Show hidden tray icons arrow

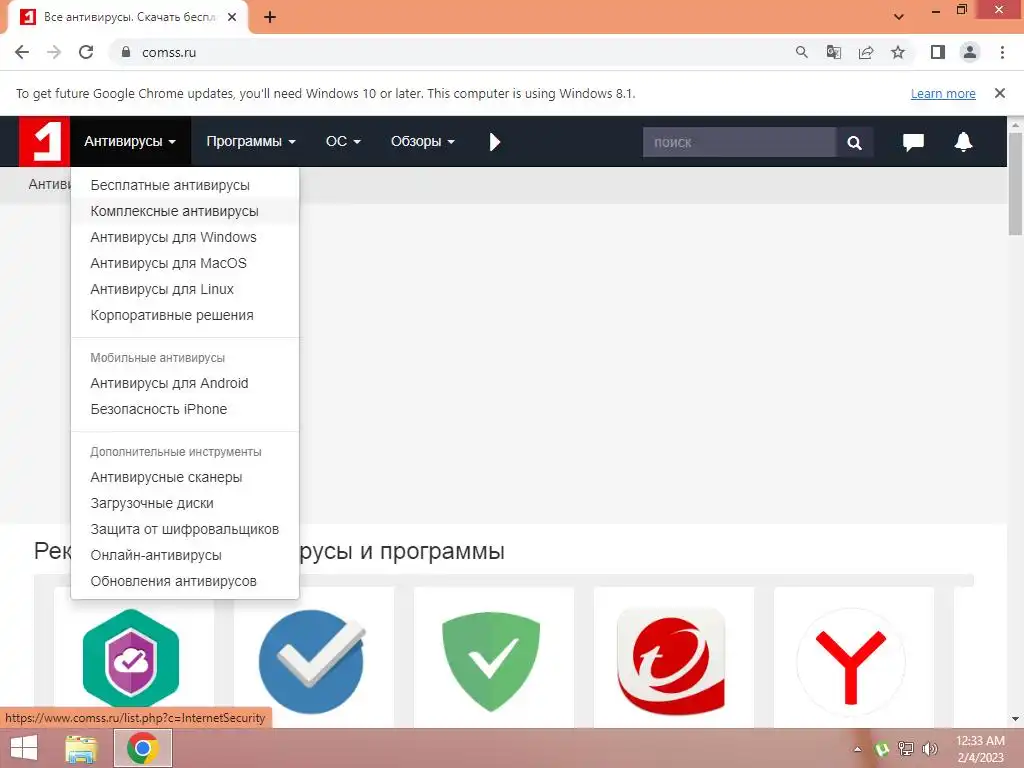point(857,749)
